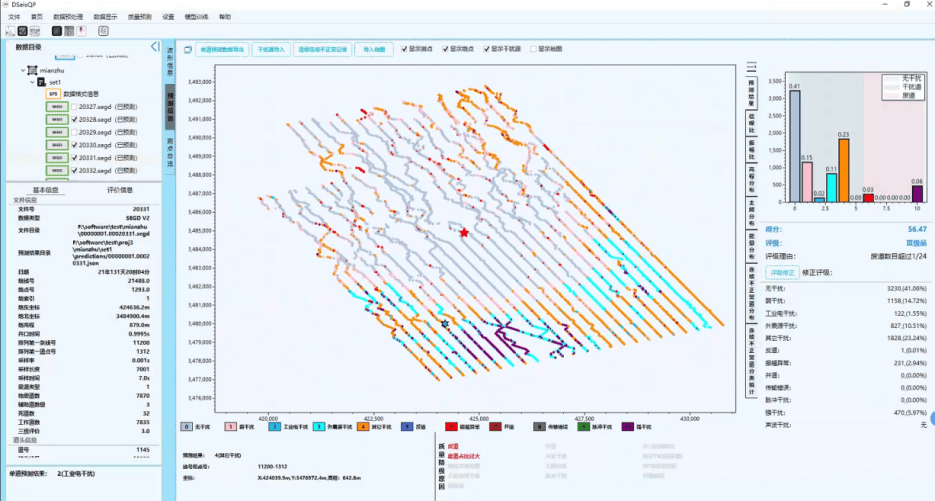Open the 质量预测 menu
The width and height of the screenshot is (935, 501).
(140, 17)
